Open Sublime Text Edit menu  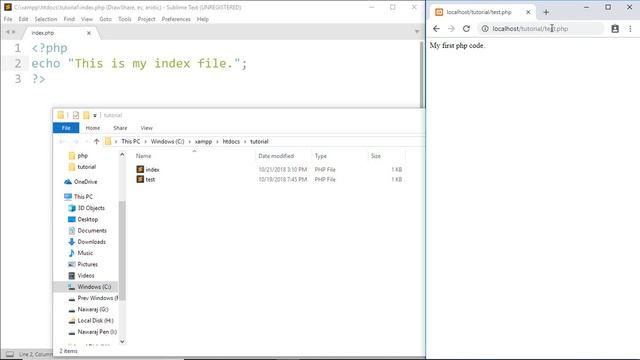(x=23, y=19)
